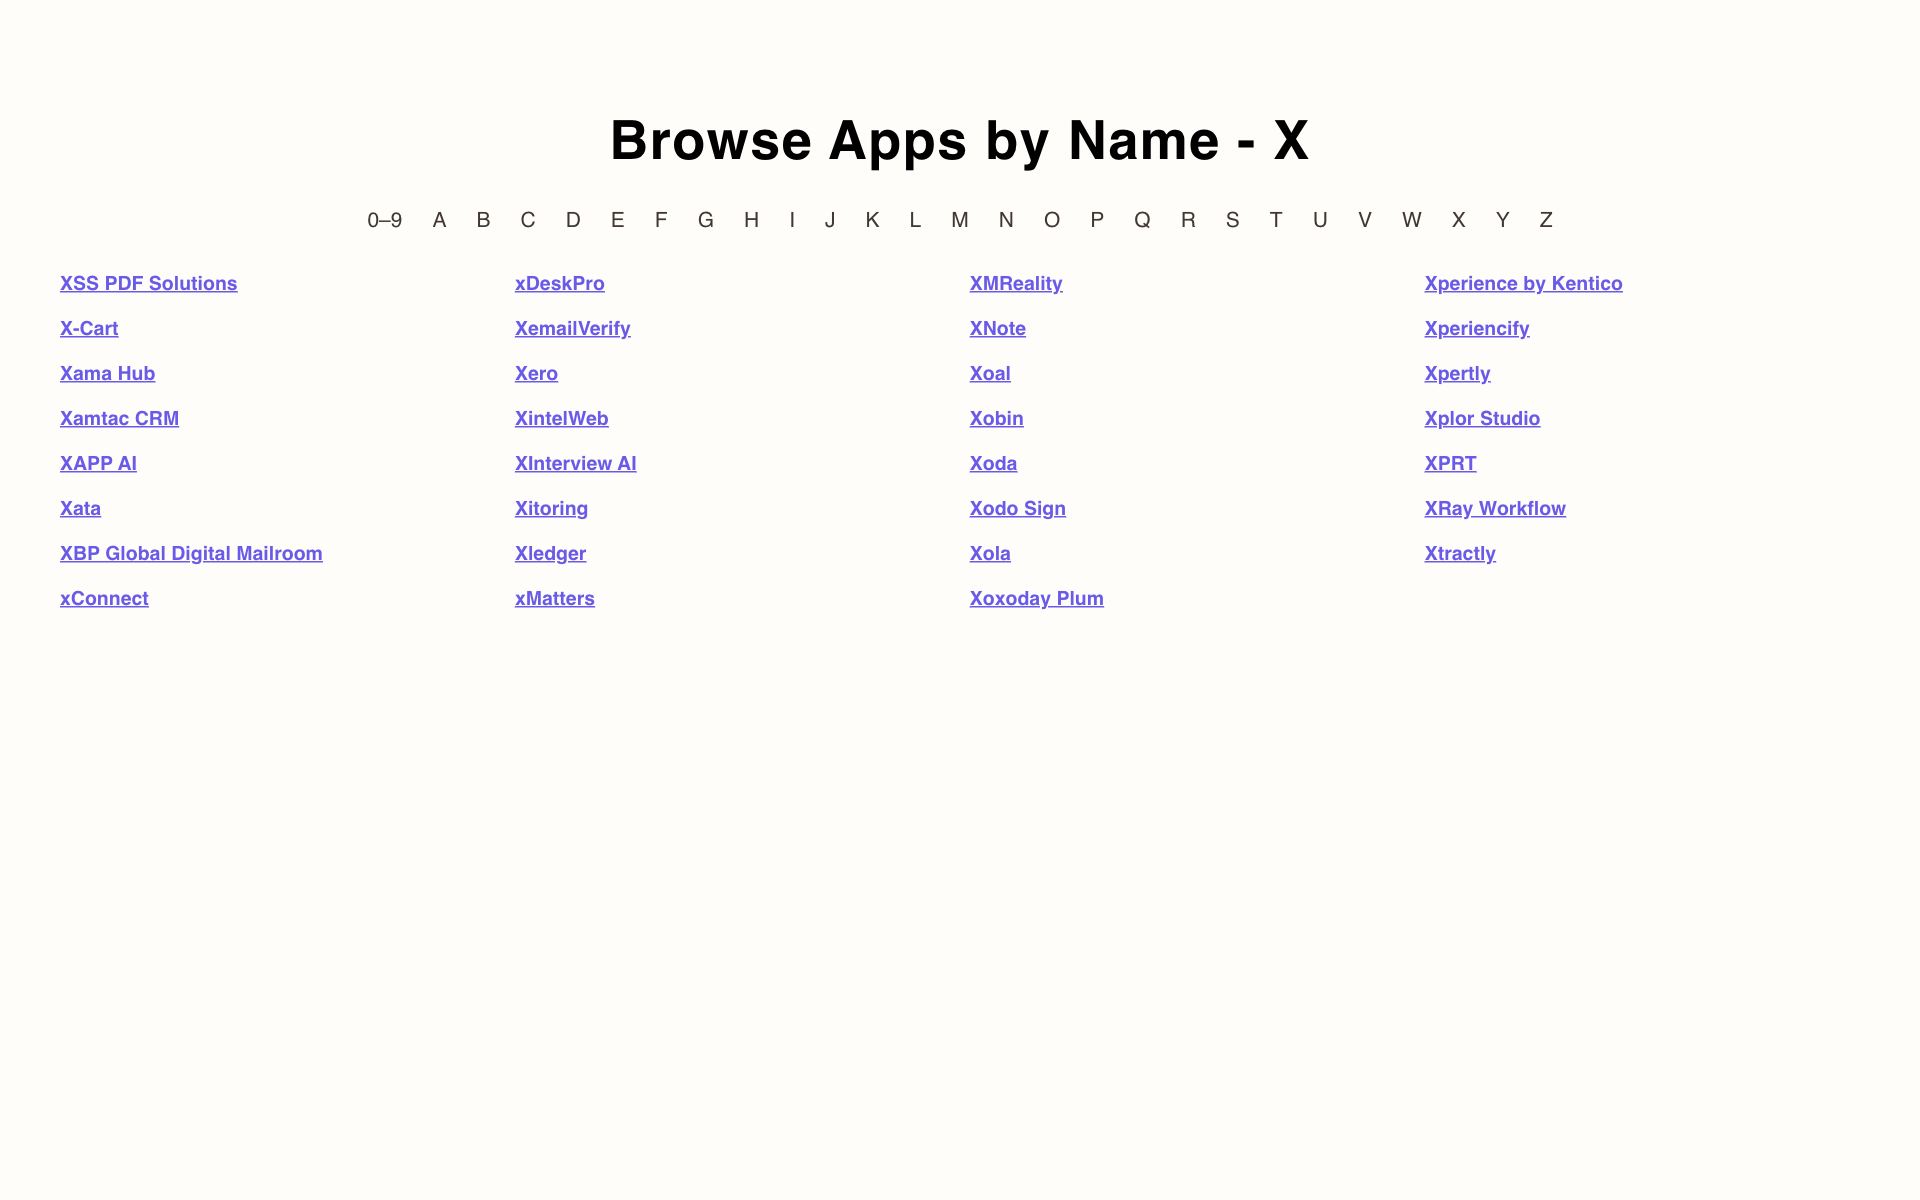Choose letter K in the alphabet nav

point(872,220)
